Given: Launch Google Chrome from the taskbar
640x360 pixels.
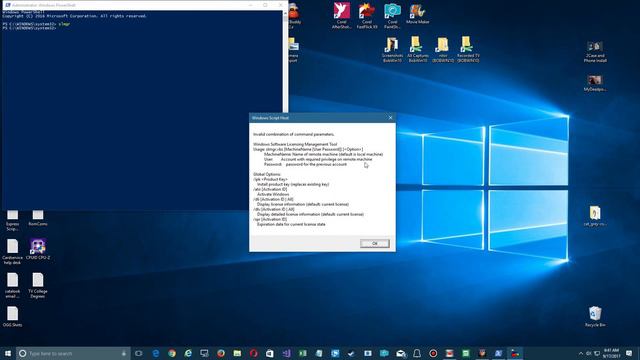Looking at the screenshot, I should 172,353.
